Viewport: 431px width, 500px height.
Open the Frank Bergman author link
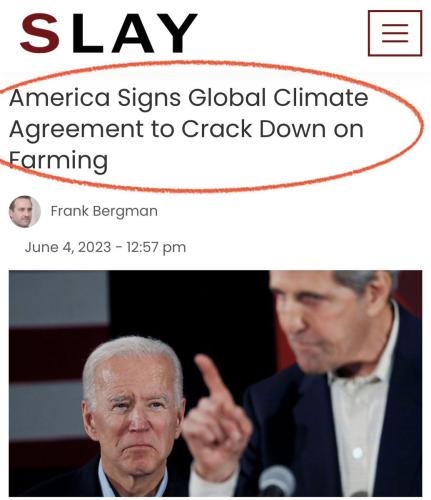click(x=104, y=211)
